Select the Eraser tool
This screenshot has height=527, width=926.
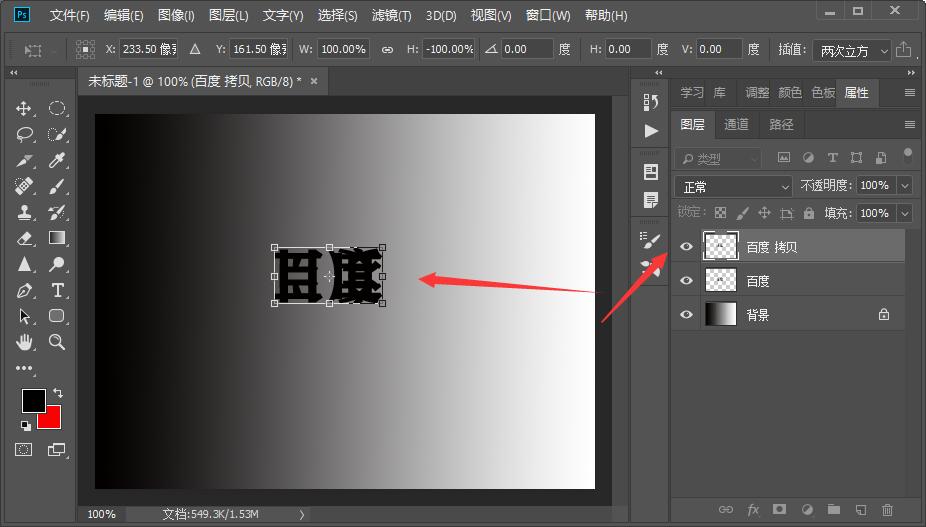point(24,238)
